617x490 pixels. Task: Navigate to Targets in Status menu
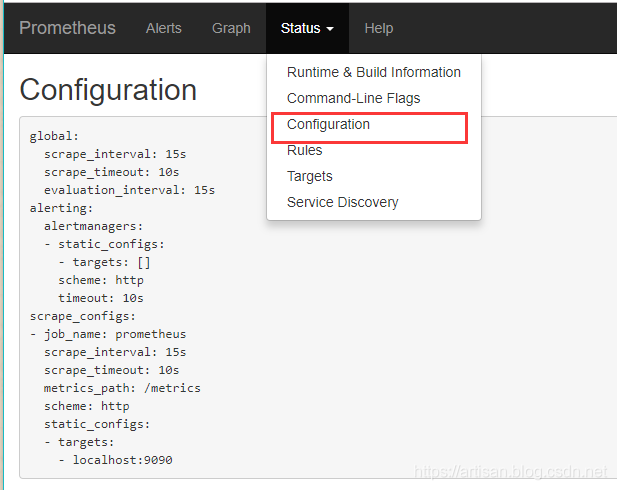pyautogui.click(x=309, y=176)
